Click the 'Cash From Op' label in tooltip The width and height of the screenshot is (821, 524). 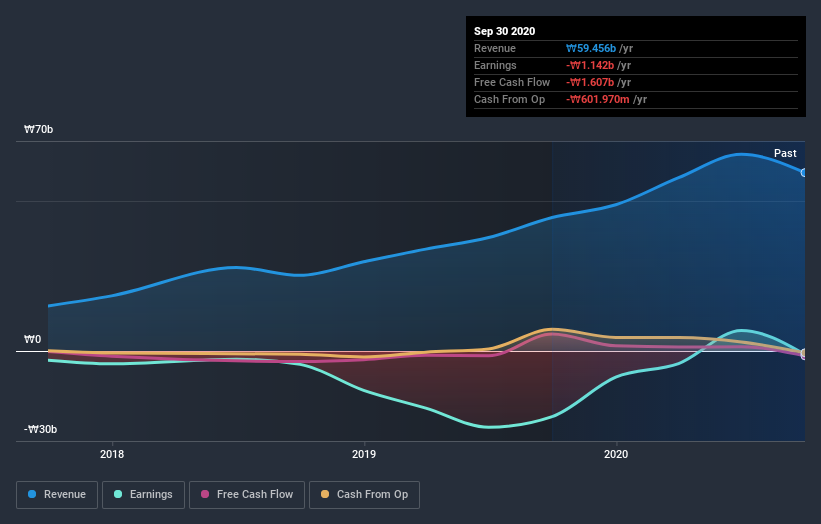pos(509,99)
